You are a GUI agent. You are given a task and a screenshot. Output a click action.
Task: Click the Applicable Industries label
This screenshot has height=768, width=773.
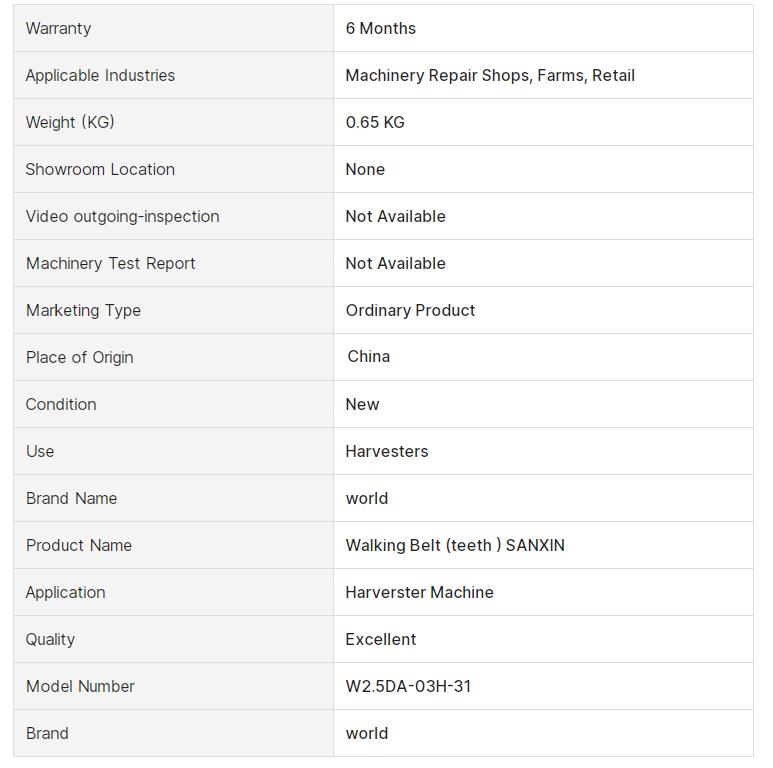click(100, 75)
